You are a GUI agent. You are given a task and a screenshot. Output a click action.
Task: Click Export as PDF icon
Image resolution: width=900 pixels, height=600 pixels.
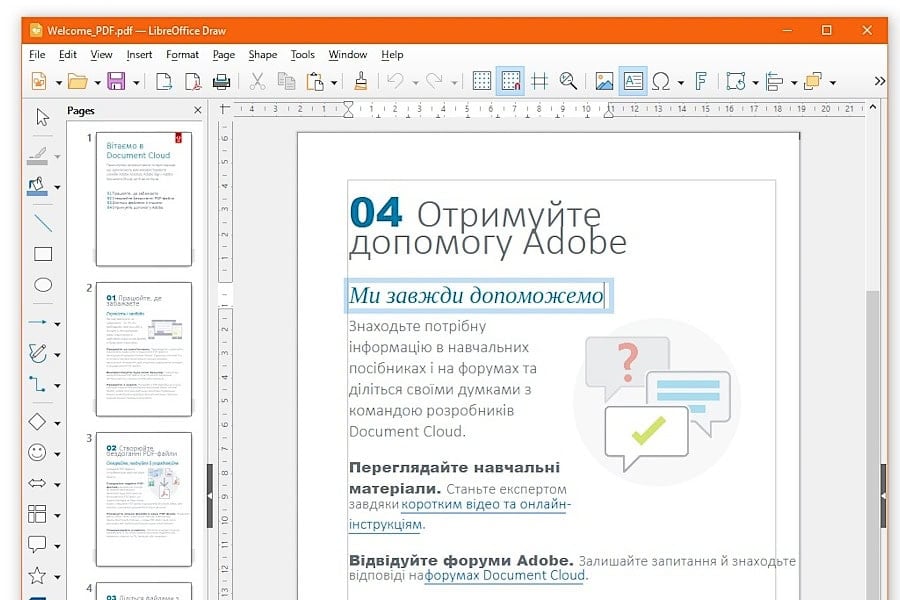point(193,82)
